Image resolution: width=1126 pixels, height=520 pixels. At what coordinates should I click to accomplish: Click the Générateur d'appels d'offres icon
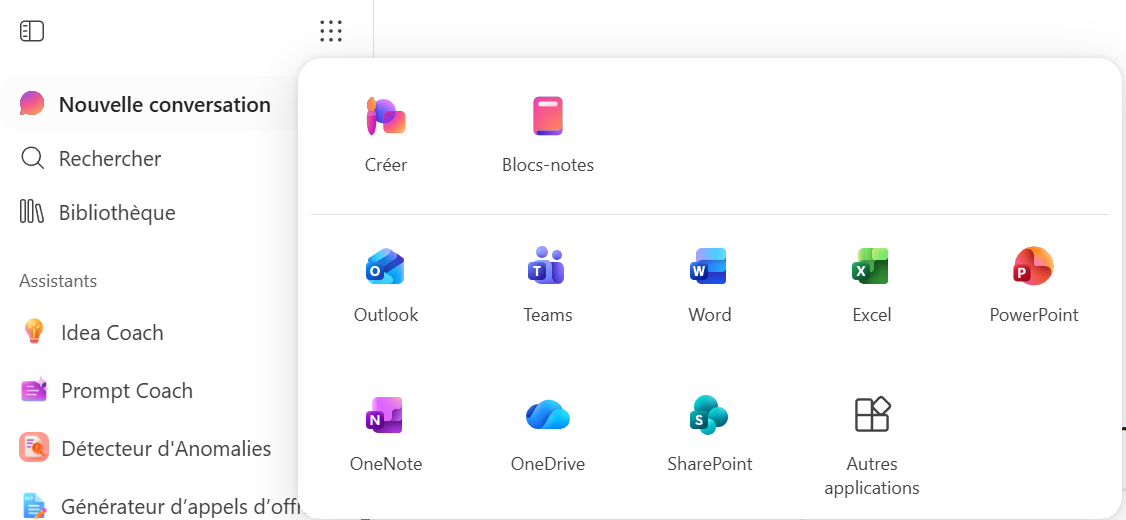click(34, 505)
